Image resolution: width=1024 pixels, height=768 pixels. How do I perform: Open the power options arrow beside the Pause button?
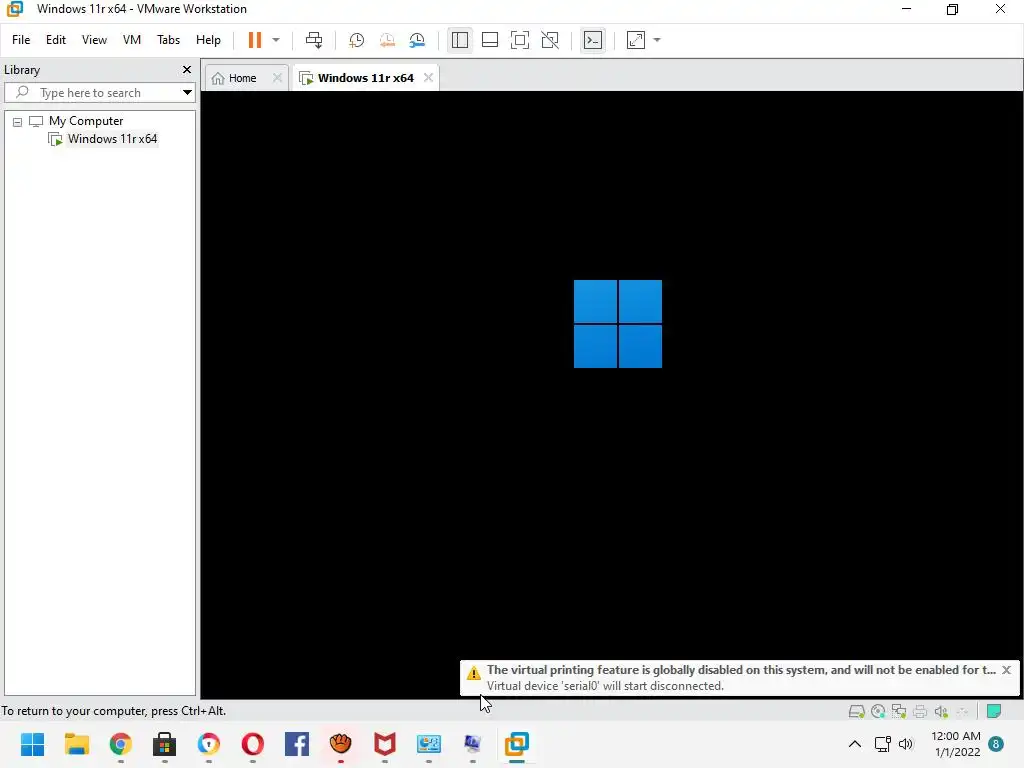click(276, 40)
